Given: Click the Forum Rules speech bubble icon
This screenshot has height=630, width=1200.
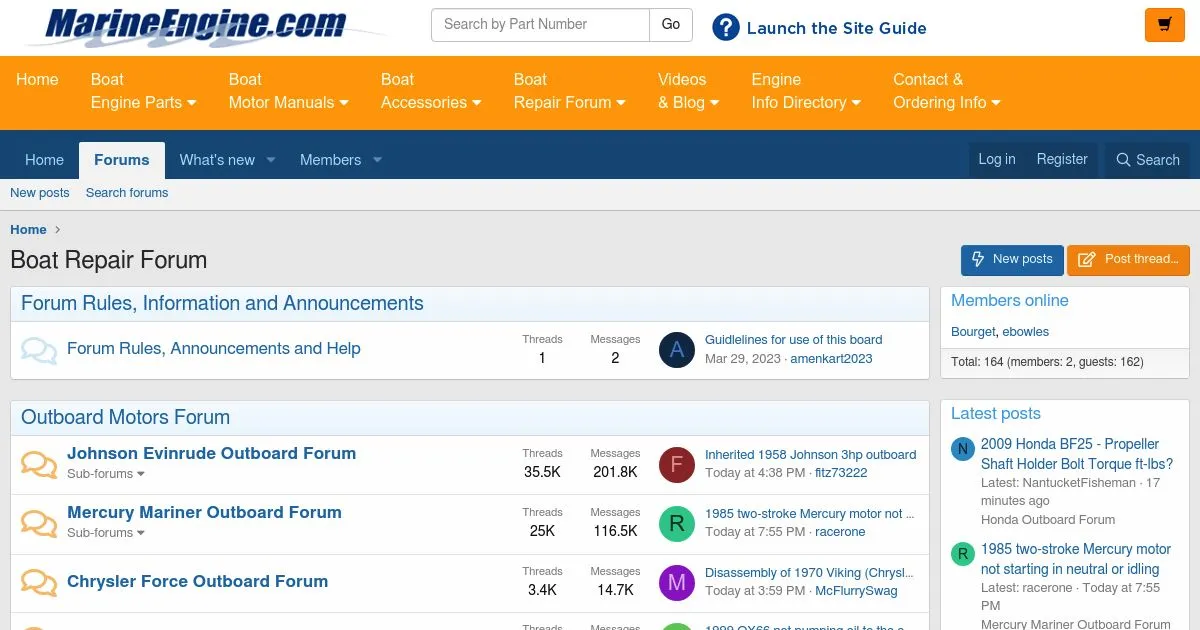Looking at the screenshot, I should tap(39, 350).
